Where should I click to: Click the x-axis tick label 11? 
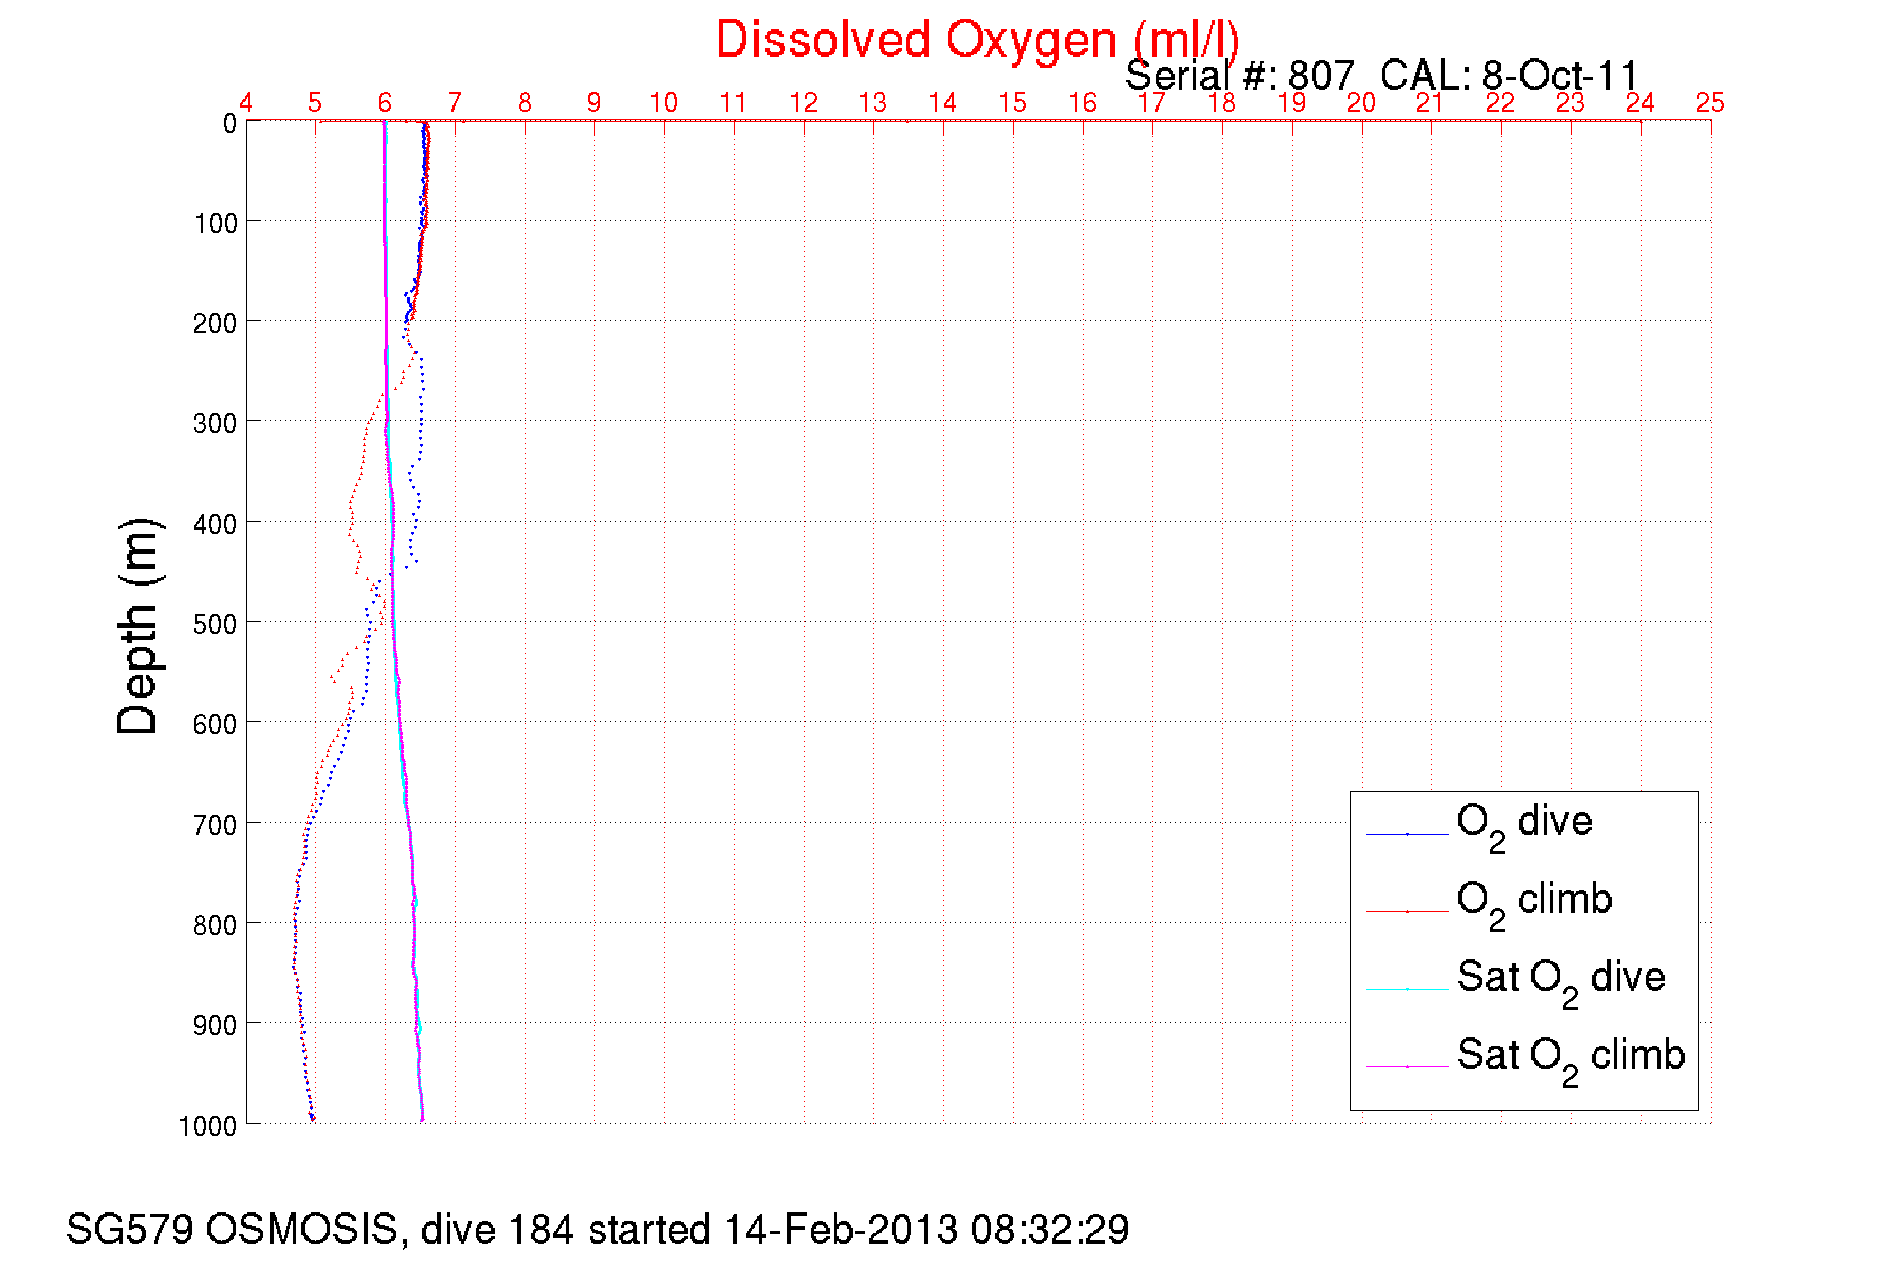tap(734, 103)
